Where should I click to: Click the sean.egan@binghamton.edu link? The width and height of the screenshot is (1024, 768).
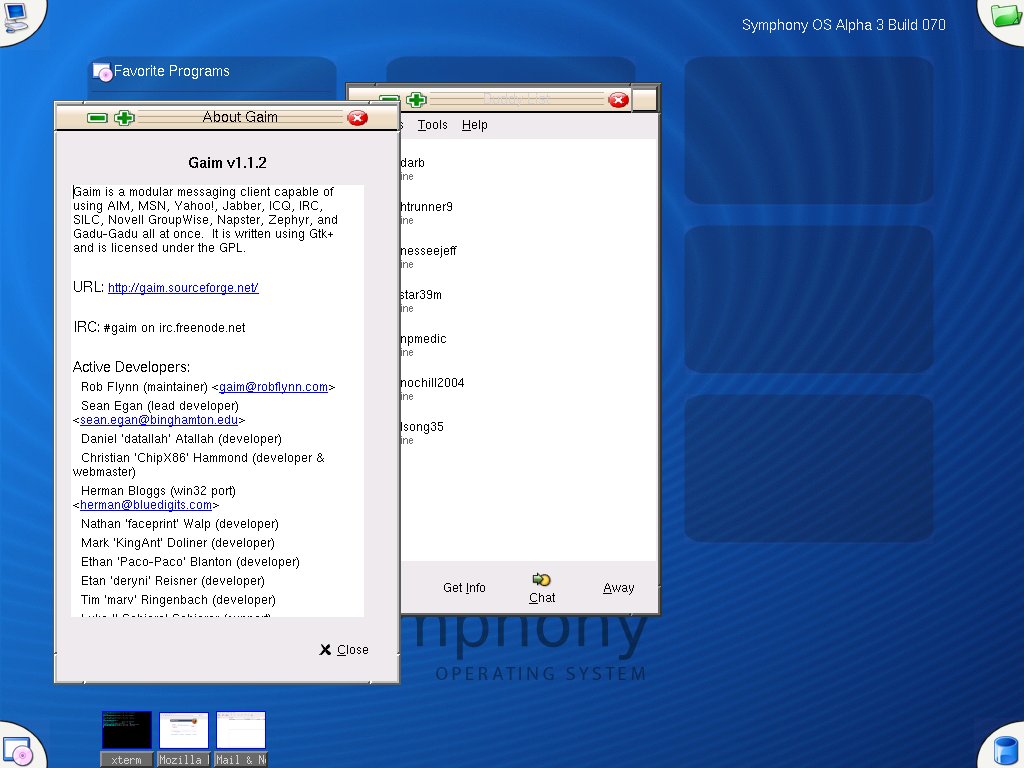(159, 420)
